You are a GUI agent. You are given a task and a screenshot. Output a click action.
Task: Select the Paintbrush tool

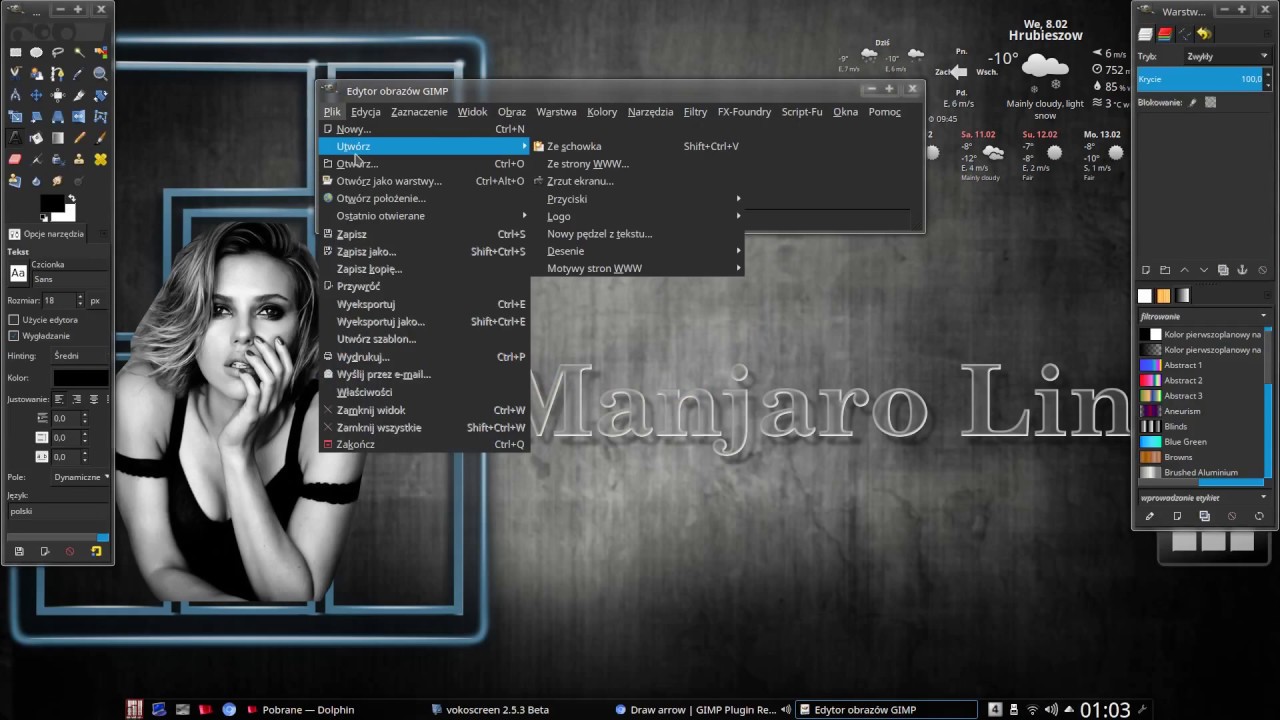click(100, 138)
